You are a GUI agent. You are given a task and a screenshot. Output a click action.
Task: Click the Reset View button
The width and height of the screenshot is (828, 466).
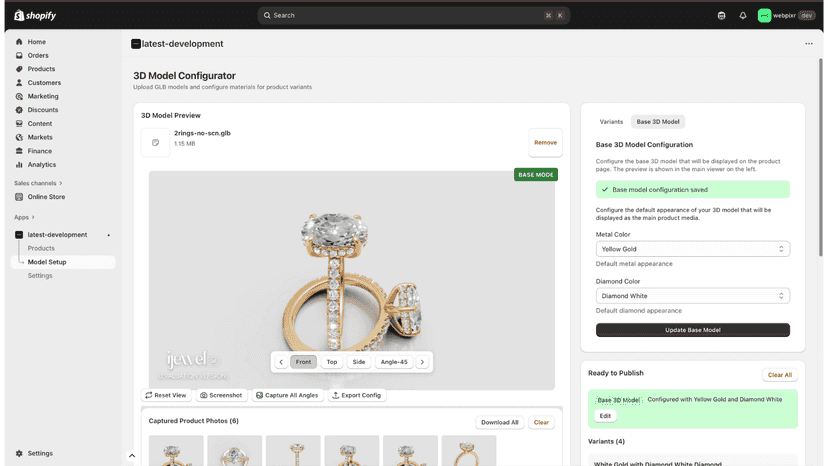point(166,395)
